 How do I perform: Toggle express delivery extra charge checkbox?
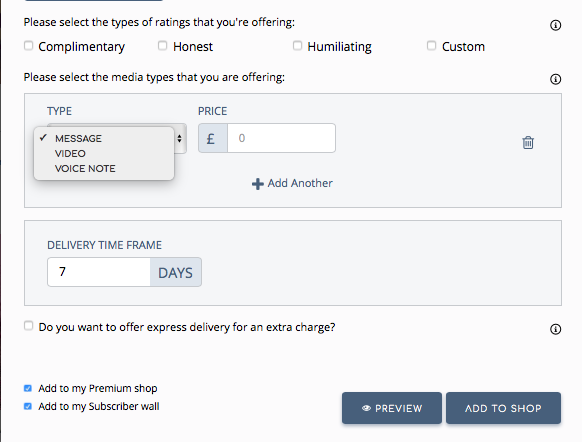28,326
